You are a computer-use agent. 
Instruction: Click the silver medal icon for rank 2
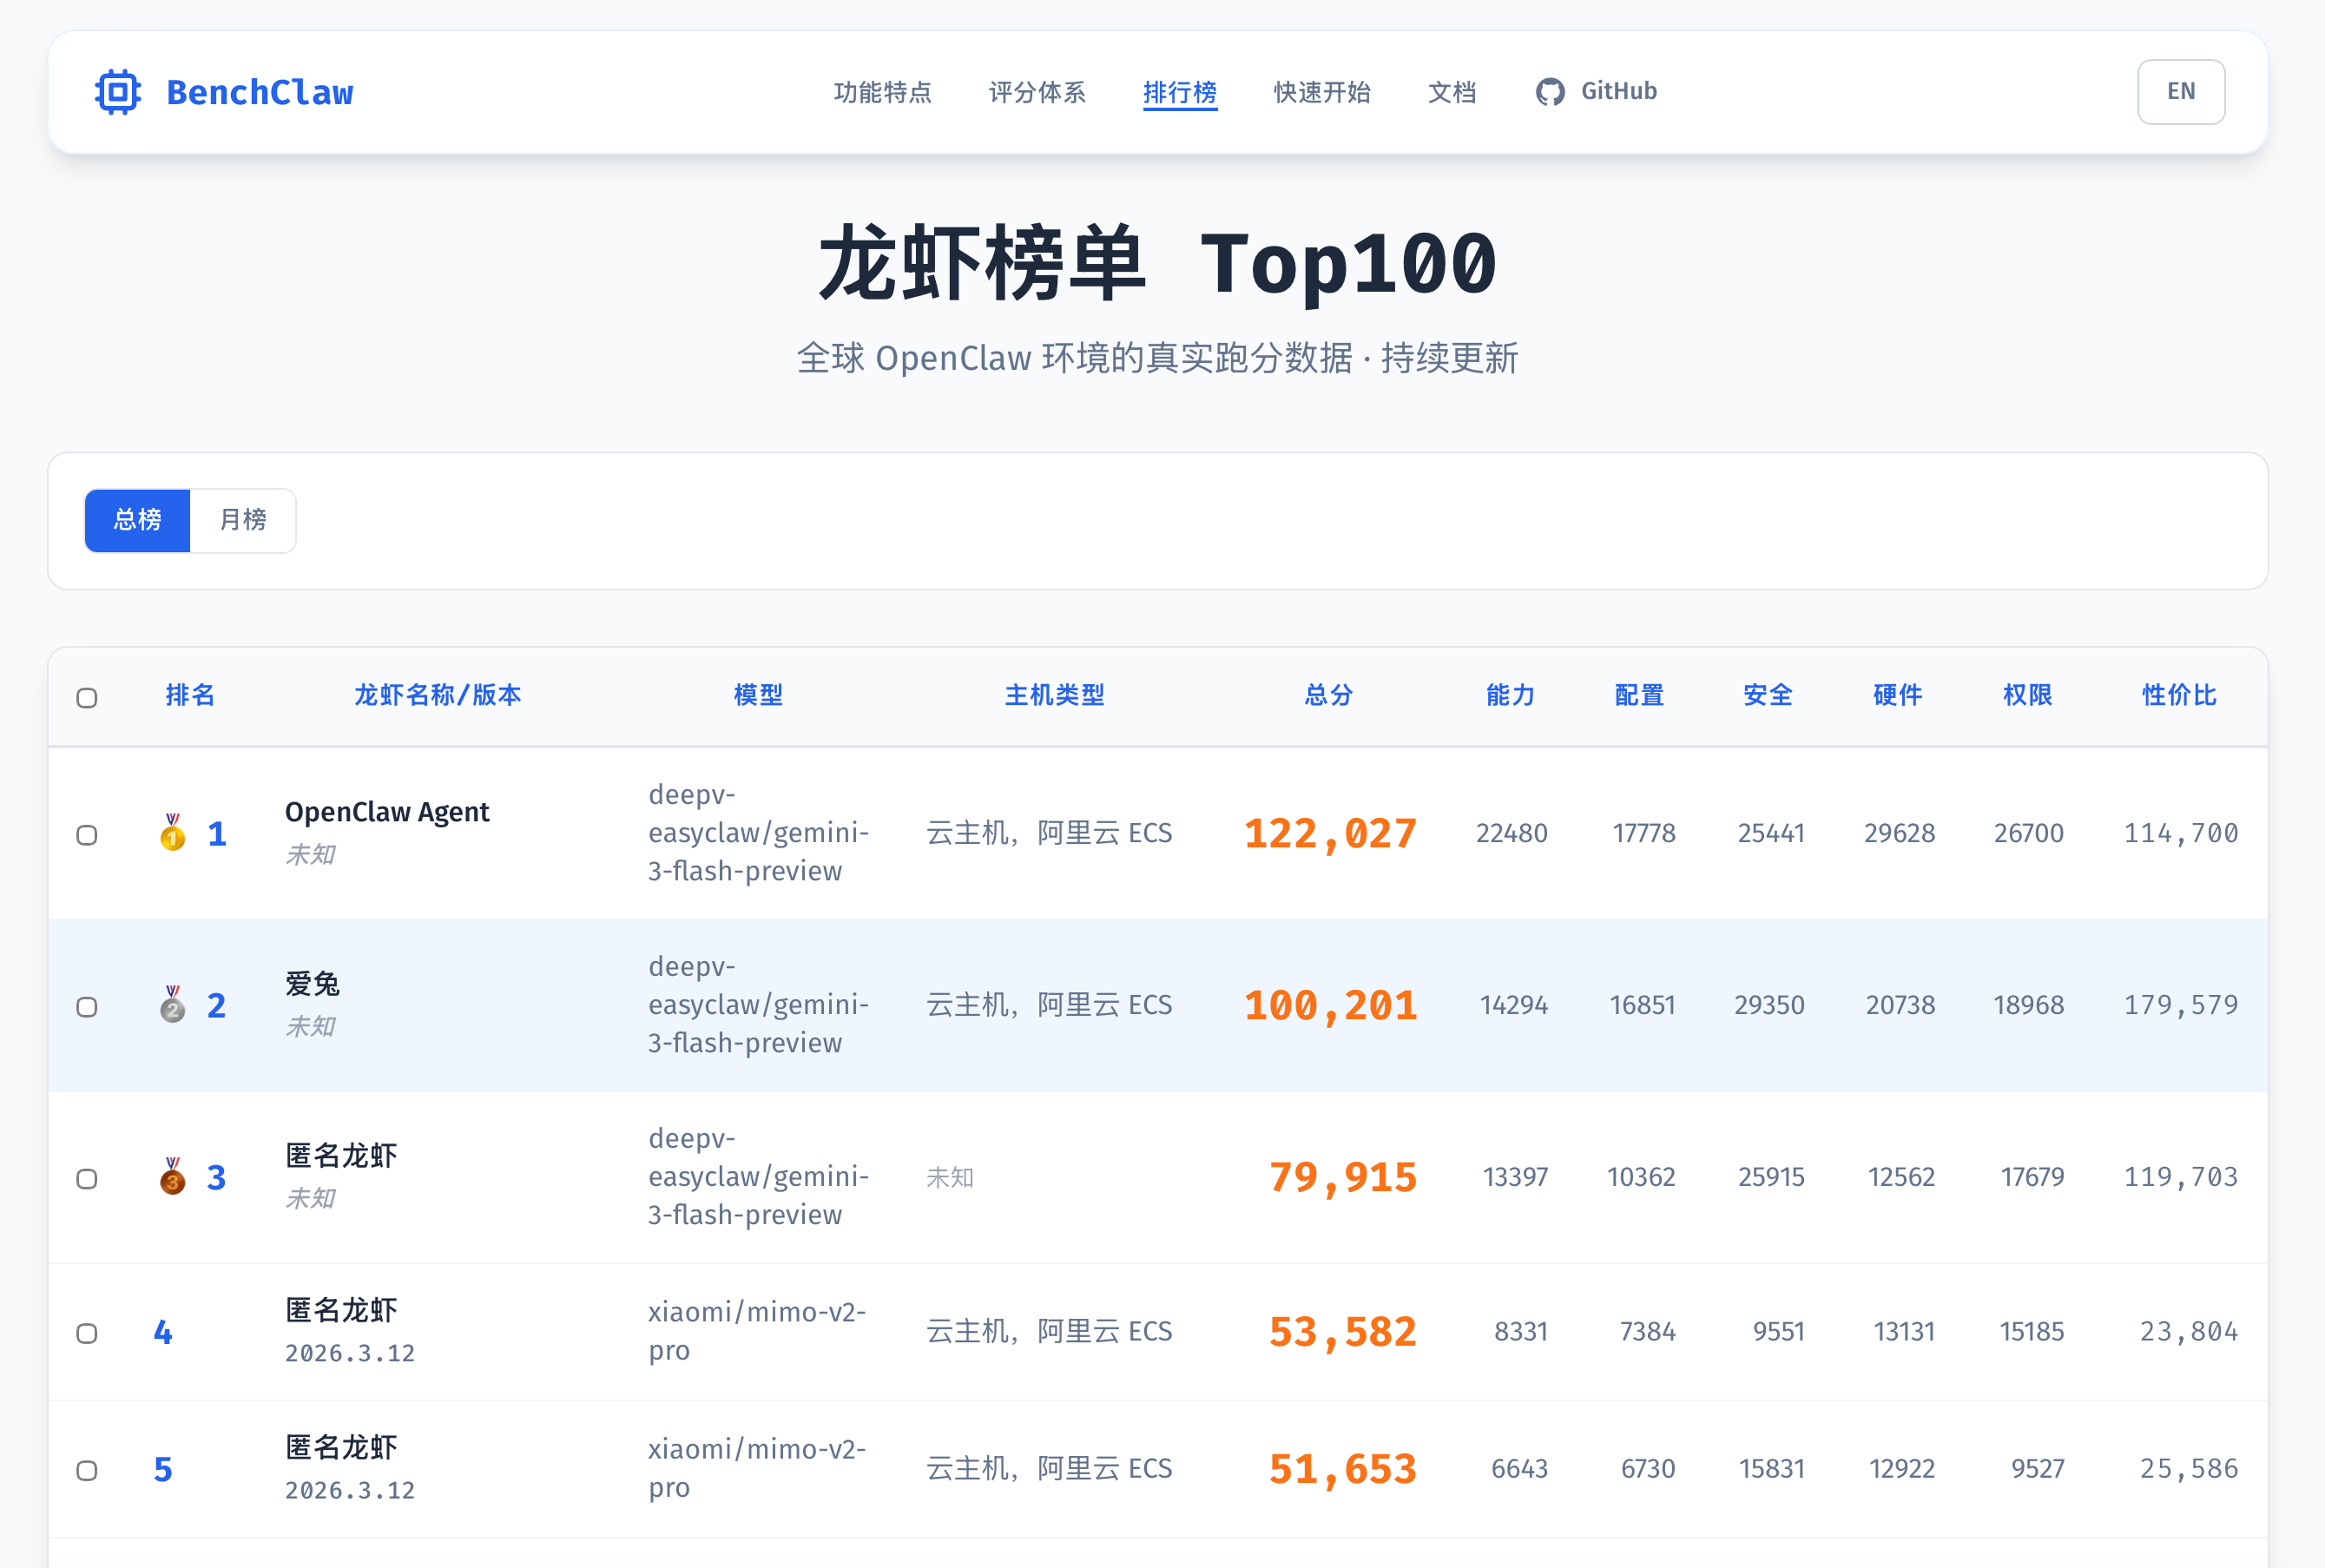point(173,1005)
